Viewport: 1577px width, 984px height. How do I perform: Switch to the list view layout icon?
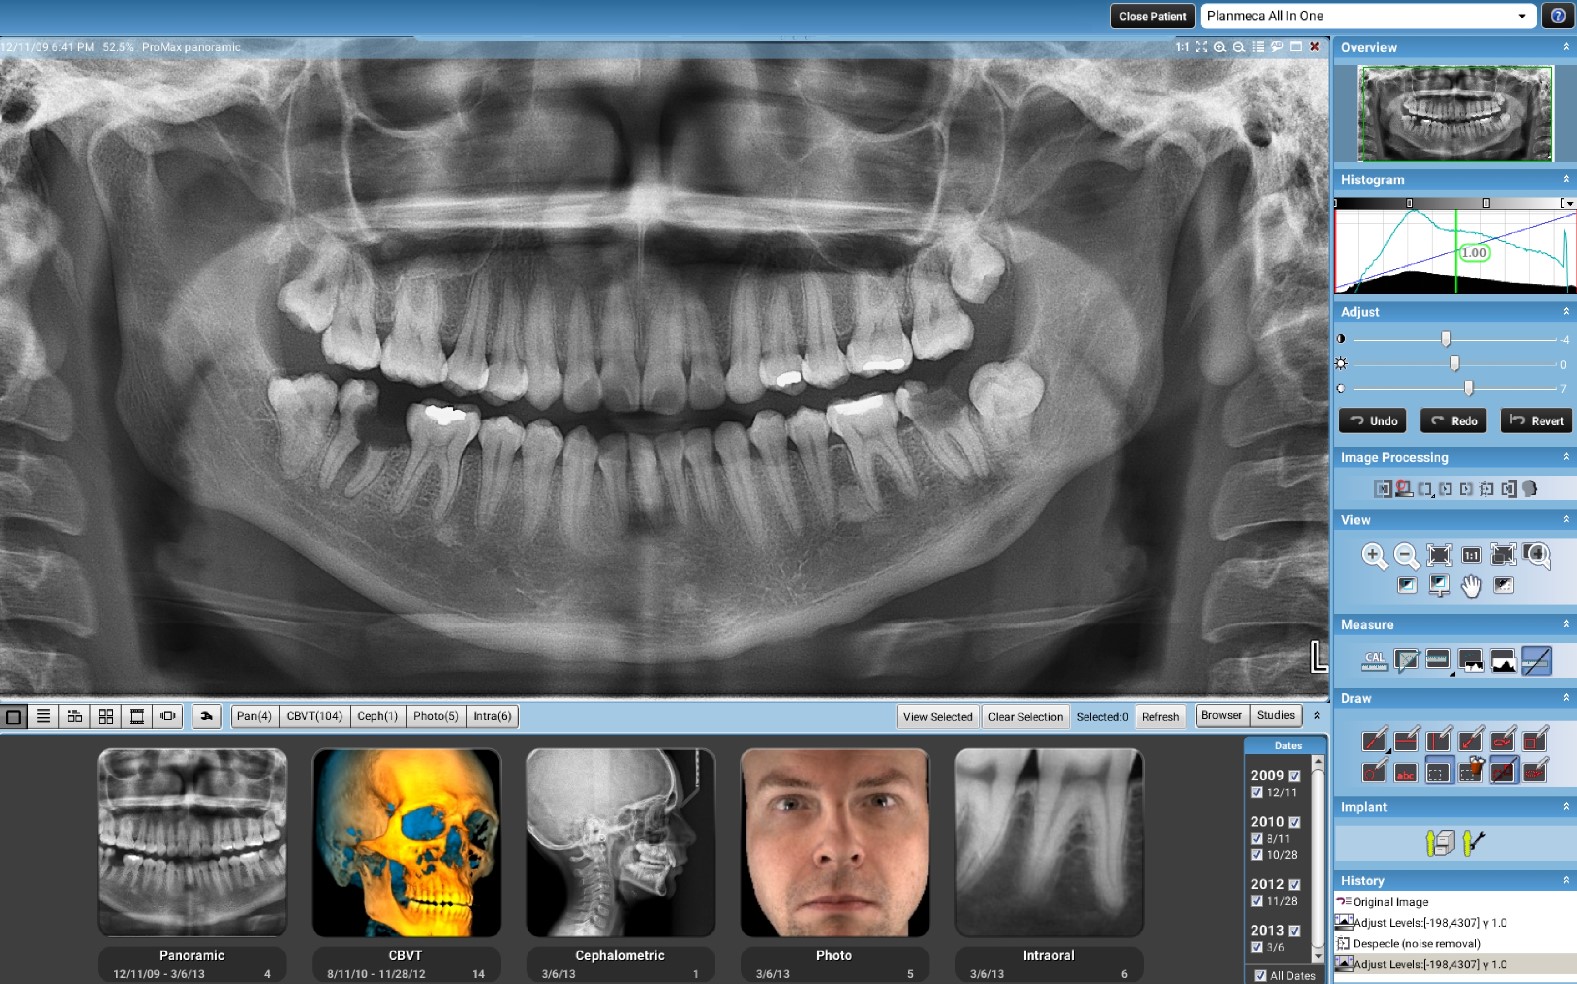43,716
